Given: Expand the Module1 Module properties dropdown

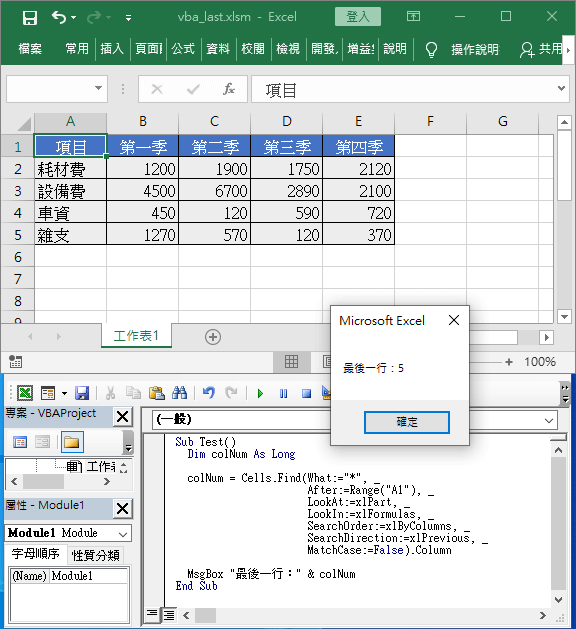Looking at the screenshot, I should click(x=123, y=534).
